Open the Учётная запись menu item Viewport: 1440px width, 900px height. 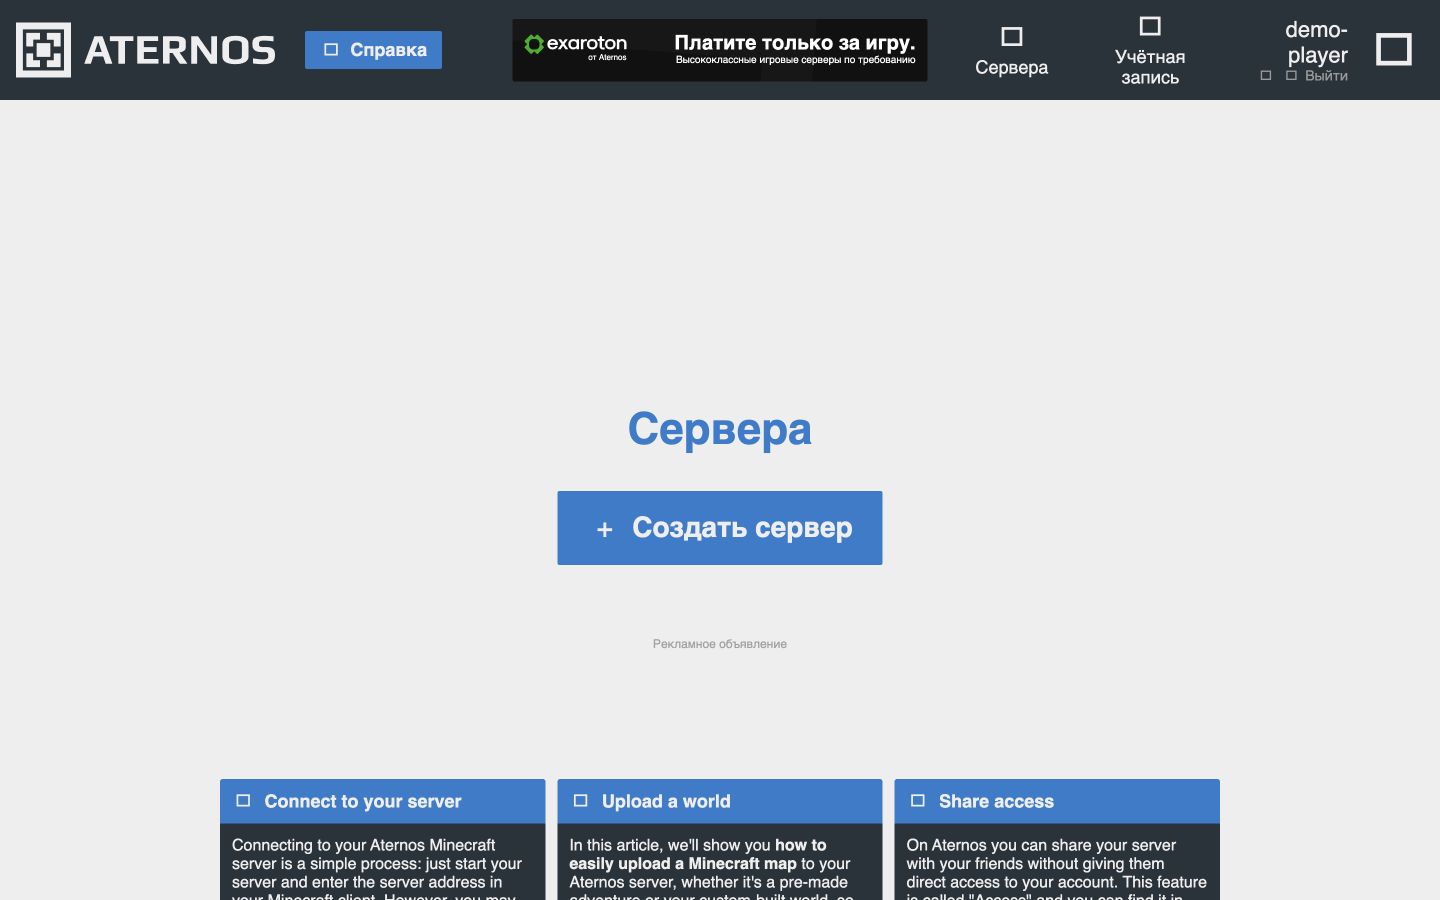click(x=1150, y=51)
